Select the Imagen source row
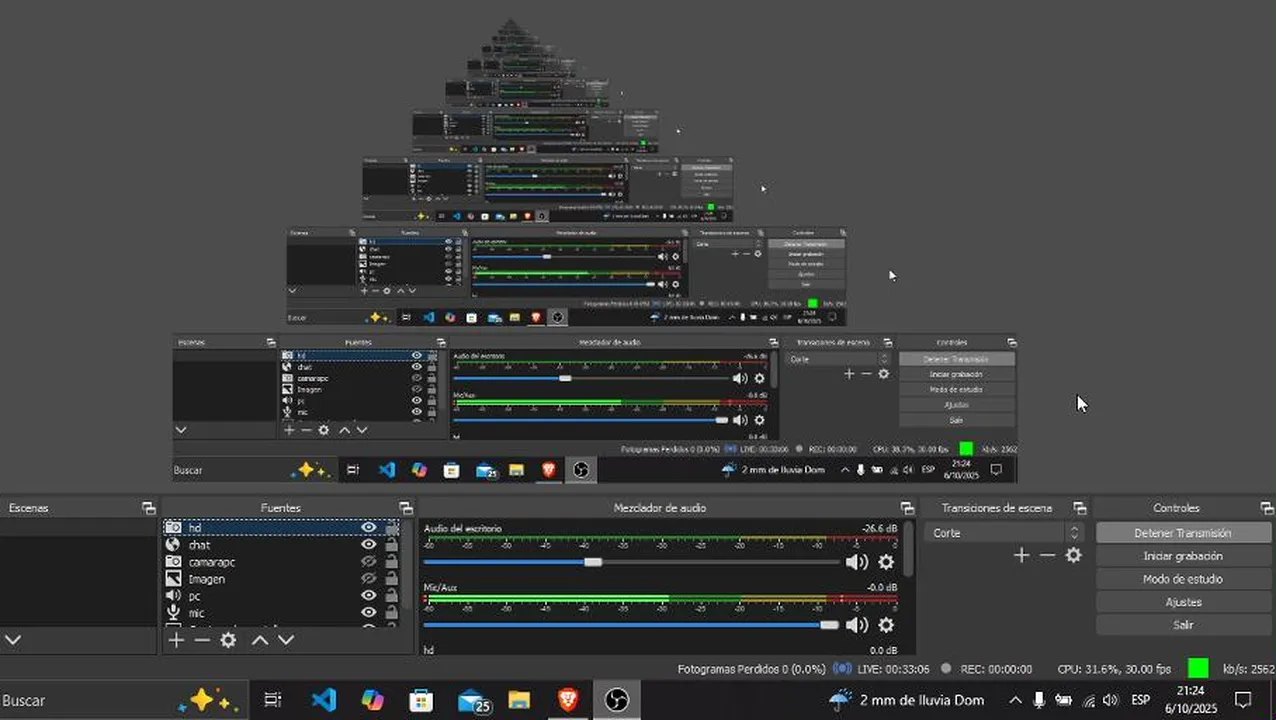Image resolution: width=1276 pixels, height=720 pixels. [281, 578]
